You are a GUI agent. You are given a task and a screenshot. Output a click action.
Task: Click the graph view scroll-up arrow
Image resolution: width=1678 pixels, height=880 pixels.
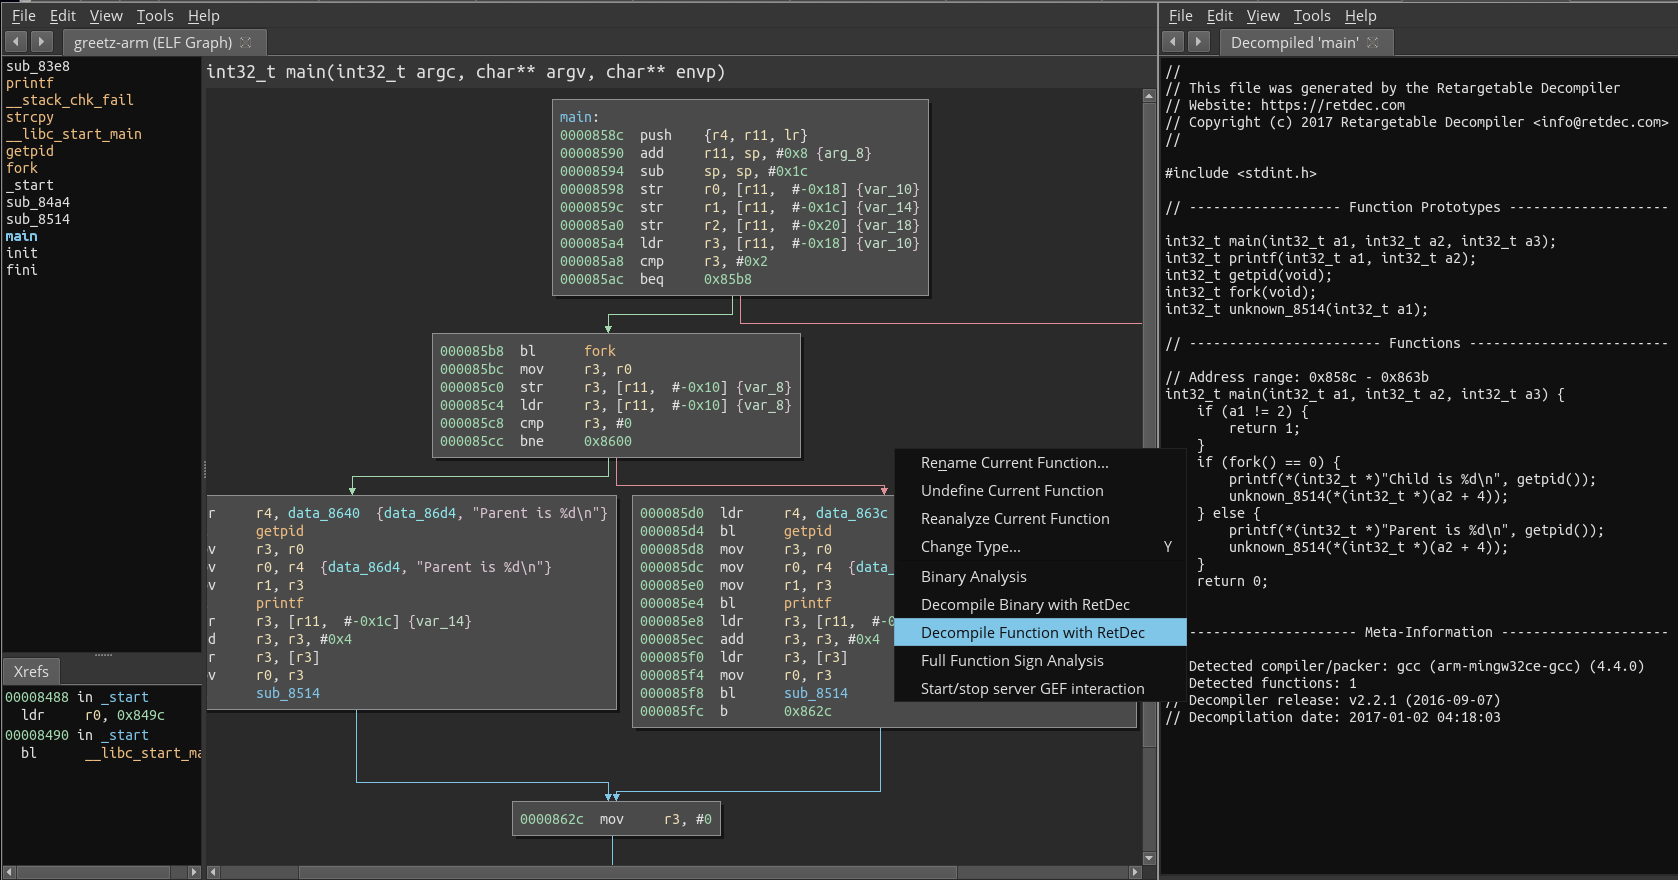(x=1149, y=96)
